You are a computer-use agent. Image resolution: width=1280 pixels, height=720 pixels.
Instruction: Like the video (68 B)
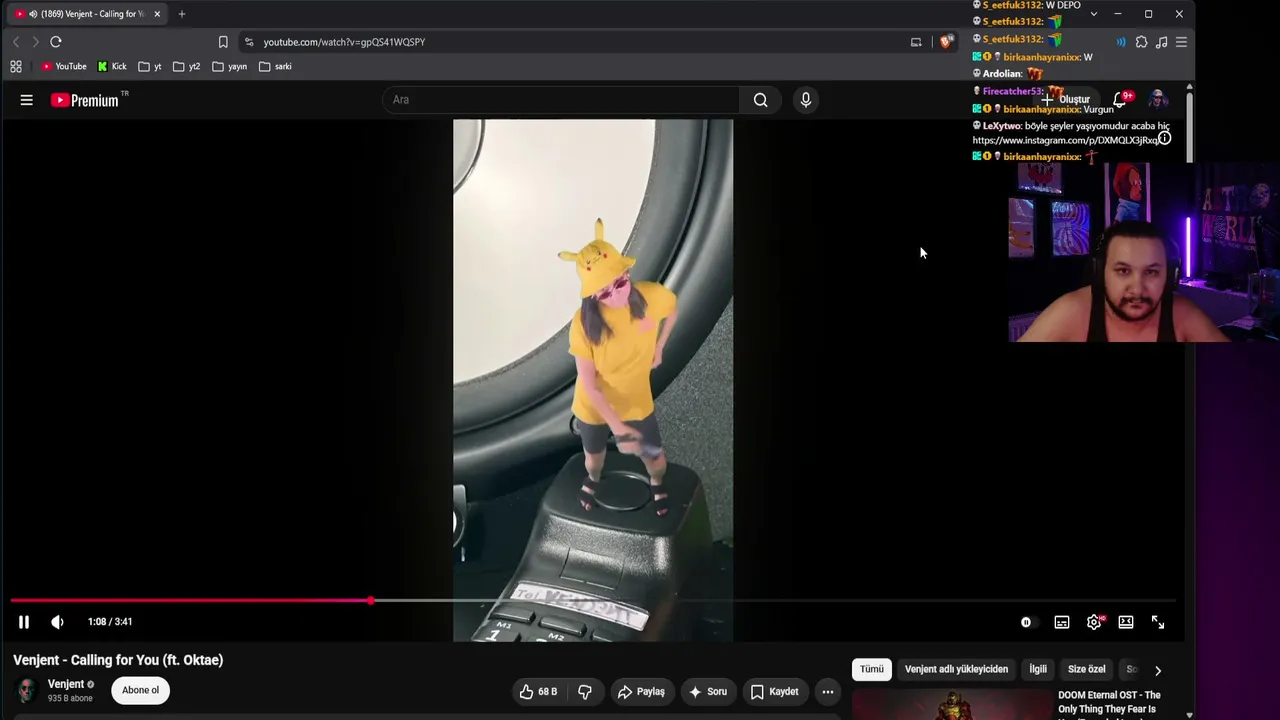pos(539,691)
